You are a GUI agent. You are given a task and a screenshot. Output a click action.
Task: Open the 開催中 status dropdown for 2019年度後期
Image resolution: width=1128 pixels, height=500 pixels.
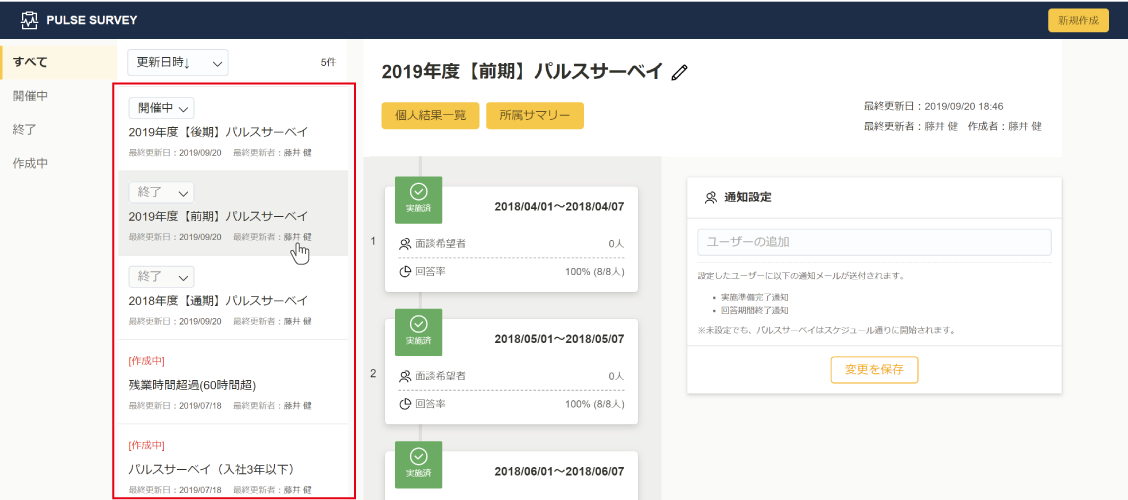coord(161,108)
